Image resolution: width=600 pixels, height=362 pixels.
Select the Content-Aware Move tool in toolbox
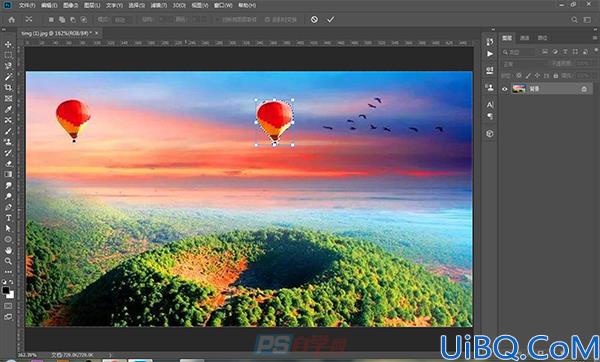(x=8, y=120)
